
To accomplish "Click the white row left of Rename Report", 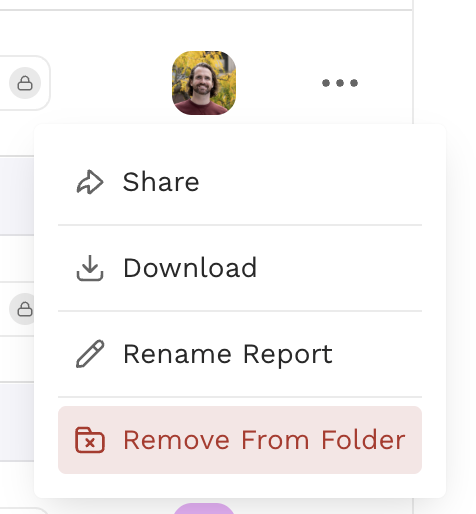I will (17, 359).
